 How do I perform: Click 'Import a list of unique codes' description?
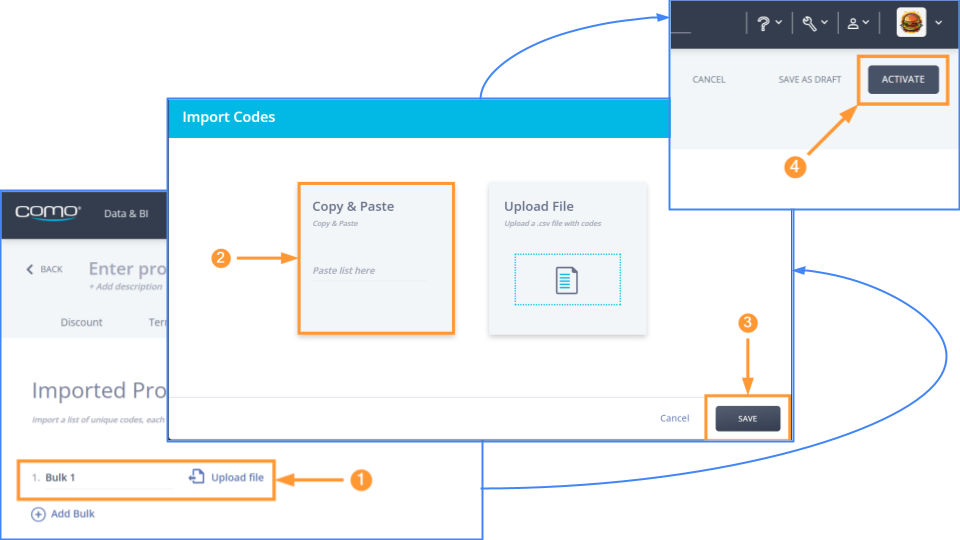point(98,420)
